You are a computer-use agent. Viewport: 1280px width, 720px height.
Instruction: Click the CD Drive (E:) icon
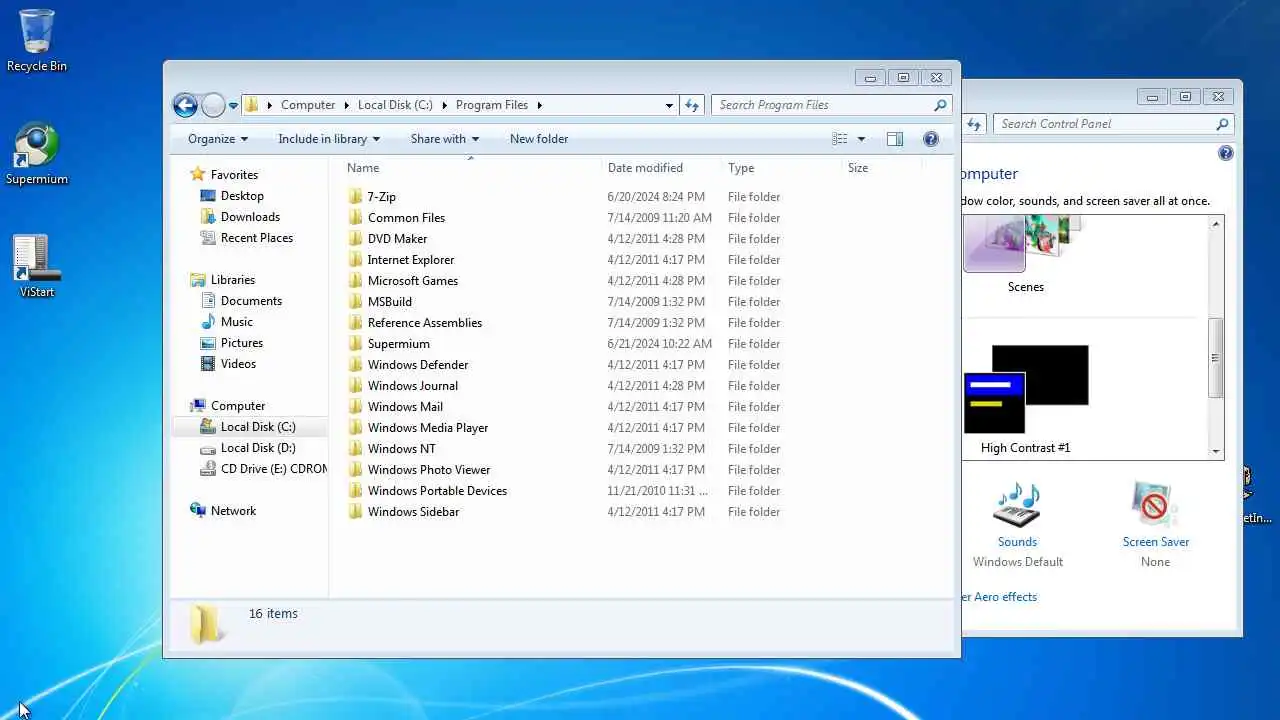pyautogui.click(x=208, y=469)
